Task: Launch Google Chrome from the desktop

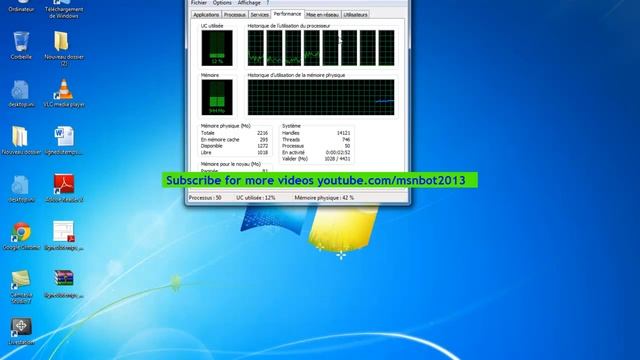Action: (x=21, y=236)
